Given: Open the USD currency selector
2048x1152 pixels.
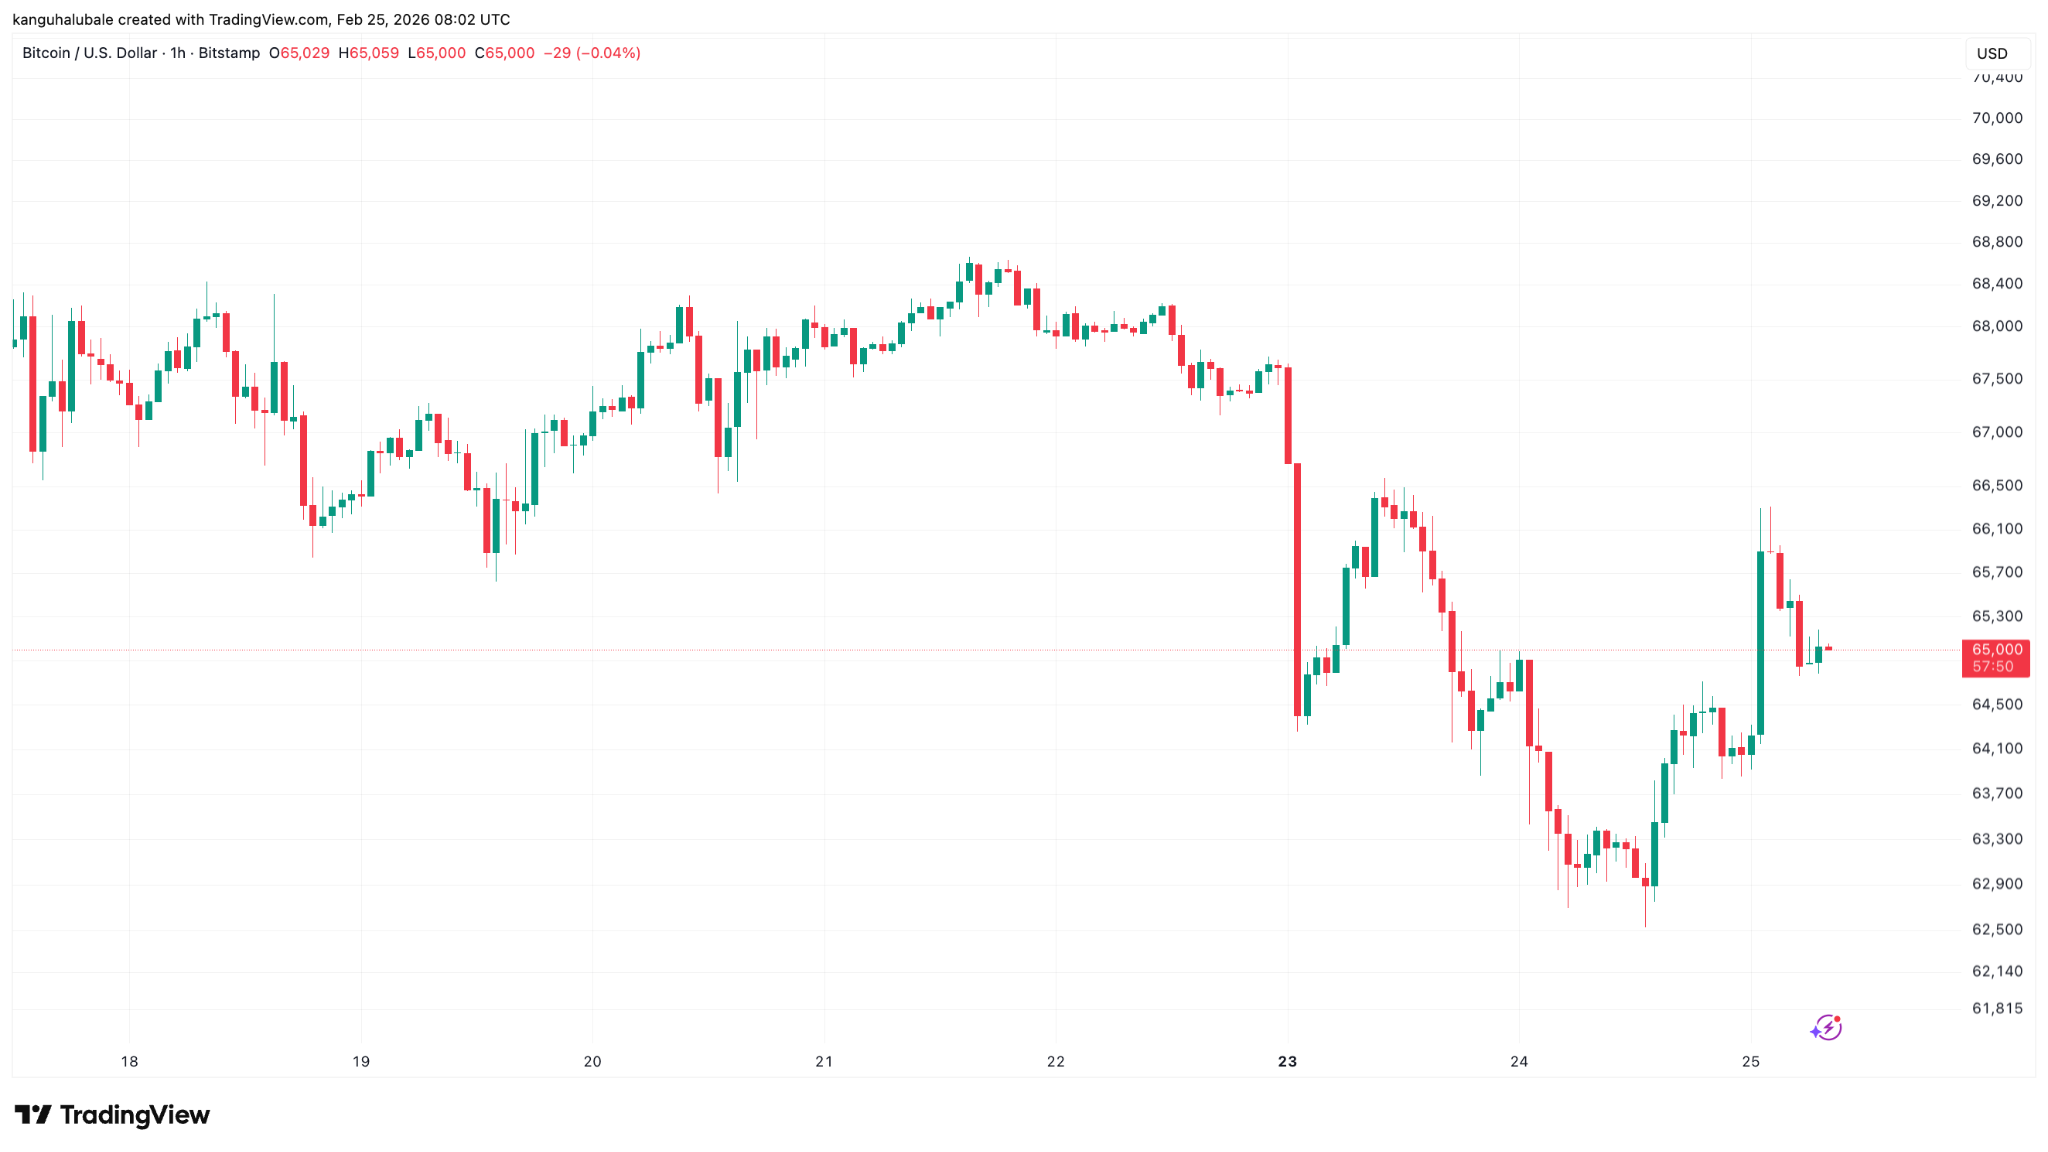Looking at the screenshot, I should coord(1991,53).
